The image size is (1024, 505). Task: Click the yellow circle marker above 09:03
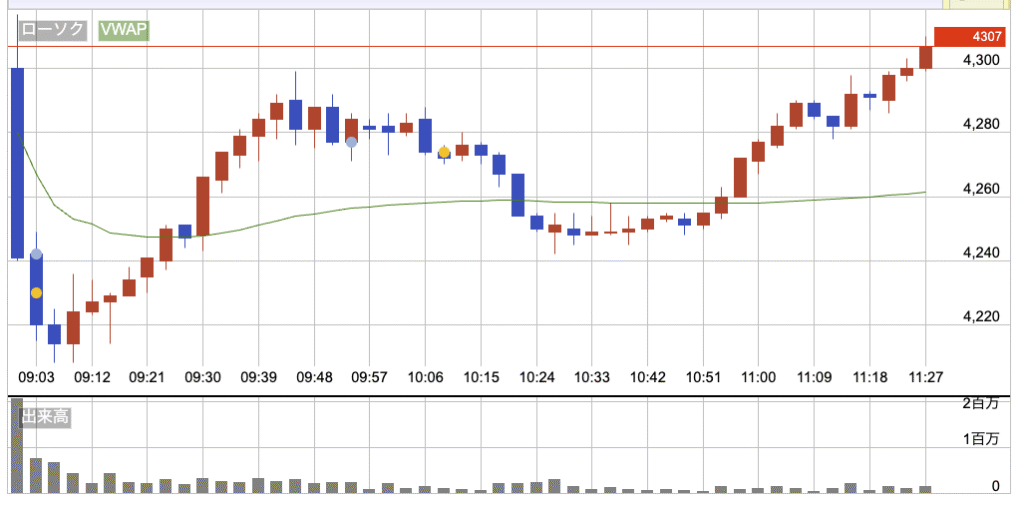click(x=36, y=292)
